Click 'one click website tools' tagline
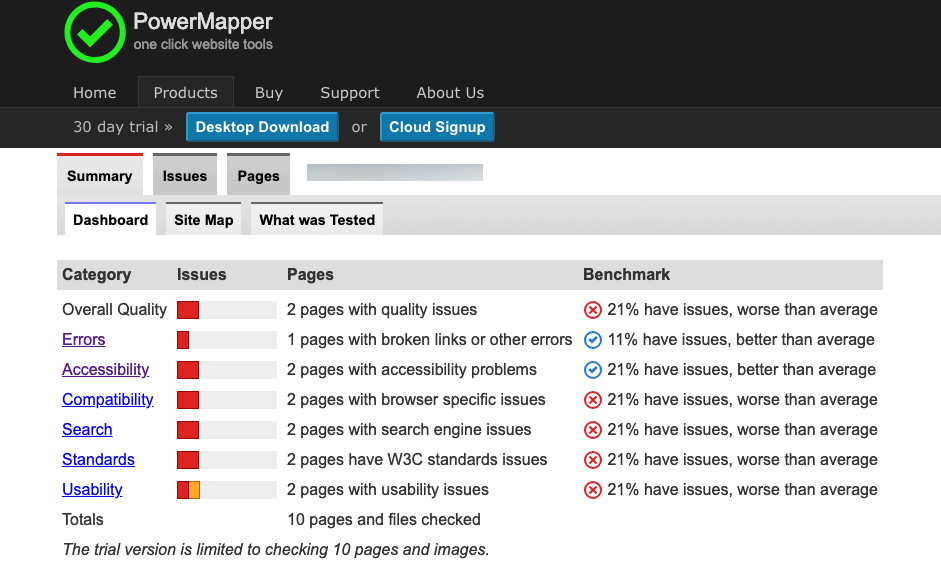The image size is (941, 584). pos(203,44)
